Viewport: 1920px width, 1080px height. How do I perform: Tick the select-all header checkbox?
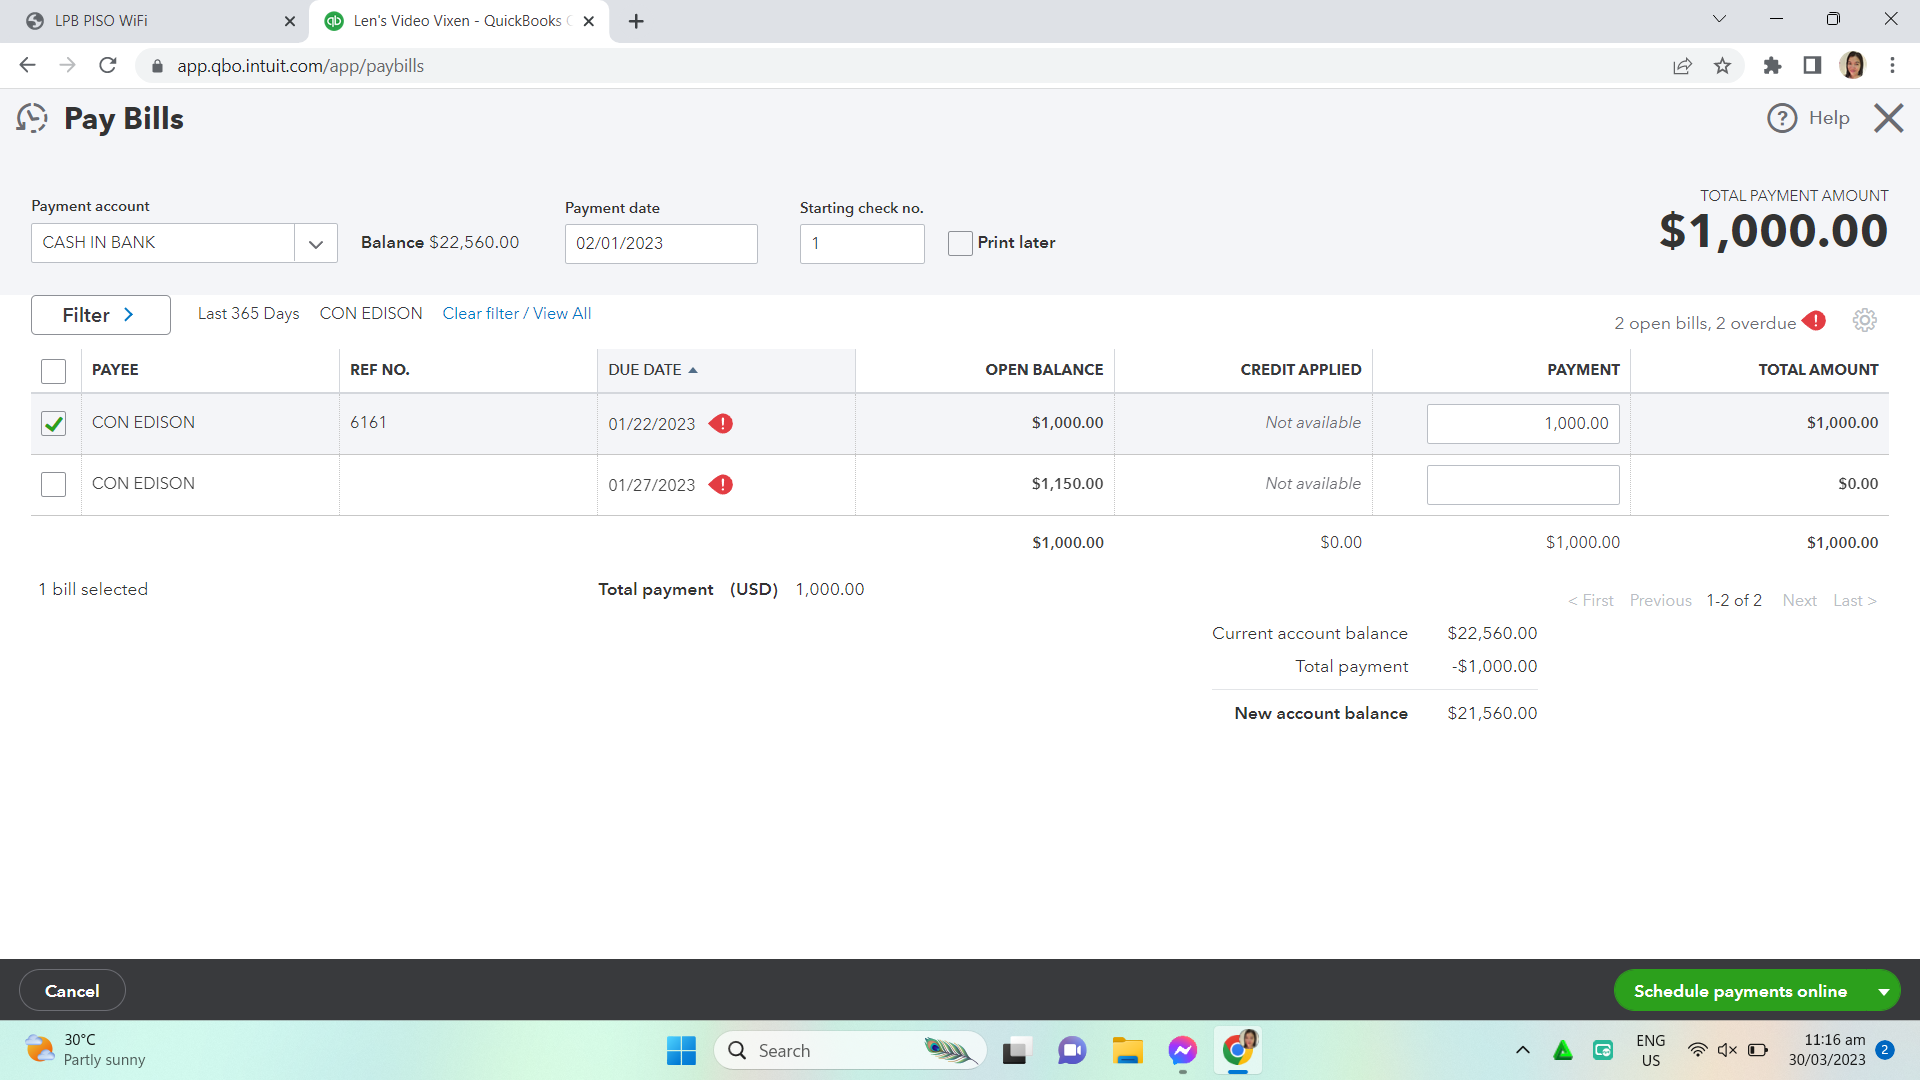54,371
